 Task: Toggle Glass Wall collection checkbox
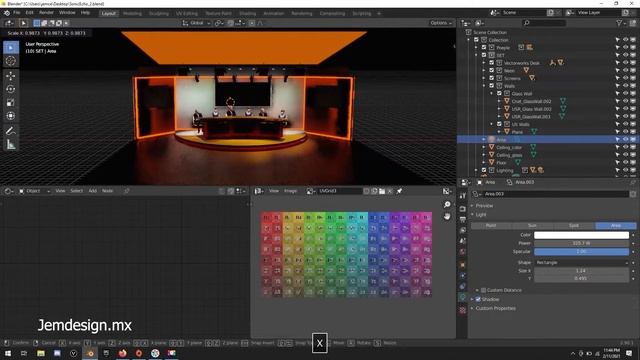coord(500,93)
